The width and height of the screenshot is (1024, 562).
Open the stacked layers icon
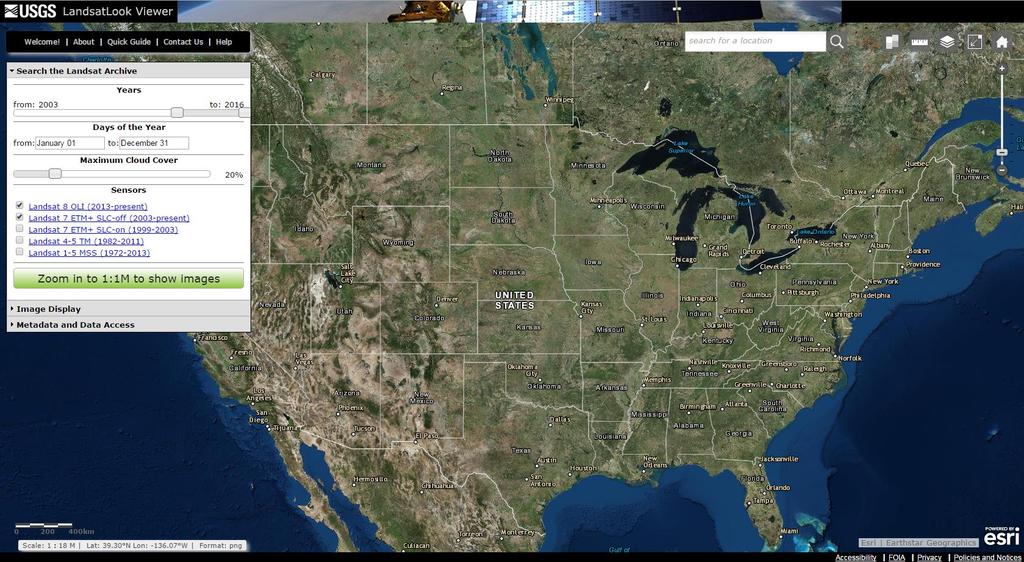[947, 42]
